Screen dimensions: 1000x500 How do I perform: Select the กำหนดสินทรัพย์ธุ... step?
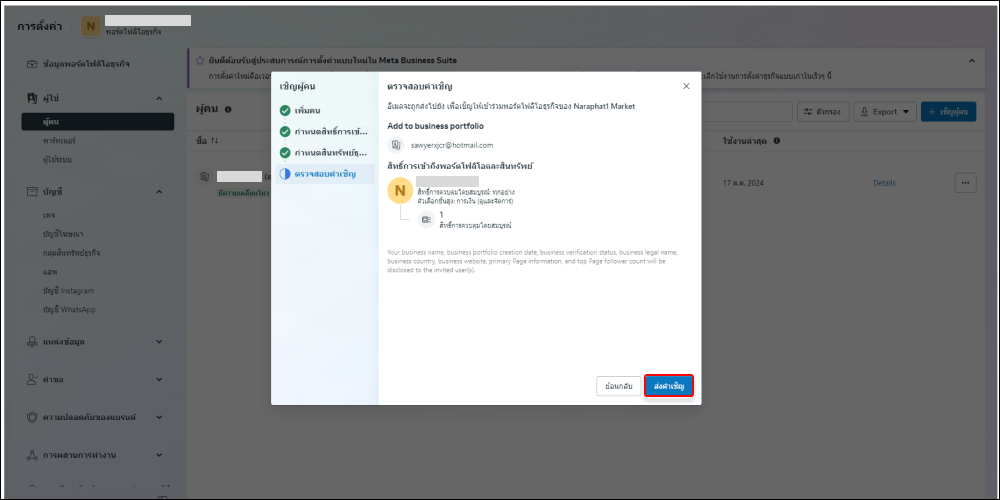pyautogui.click(x=325, y=153)
